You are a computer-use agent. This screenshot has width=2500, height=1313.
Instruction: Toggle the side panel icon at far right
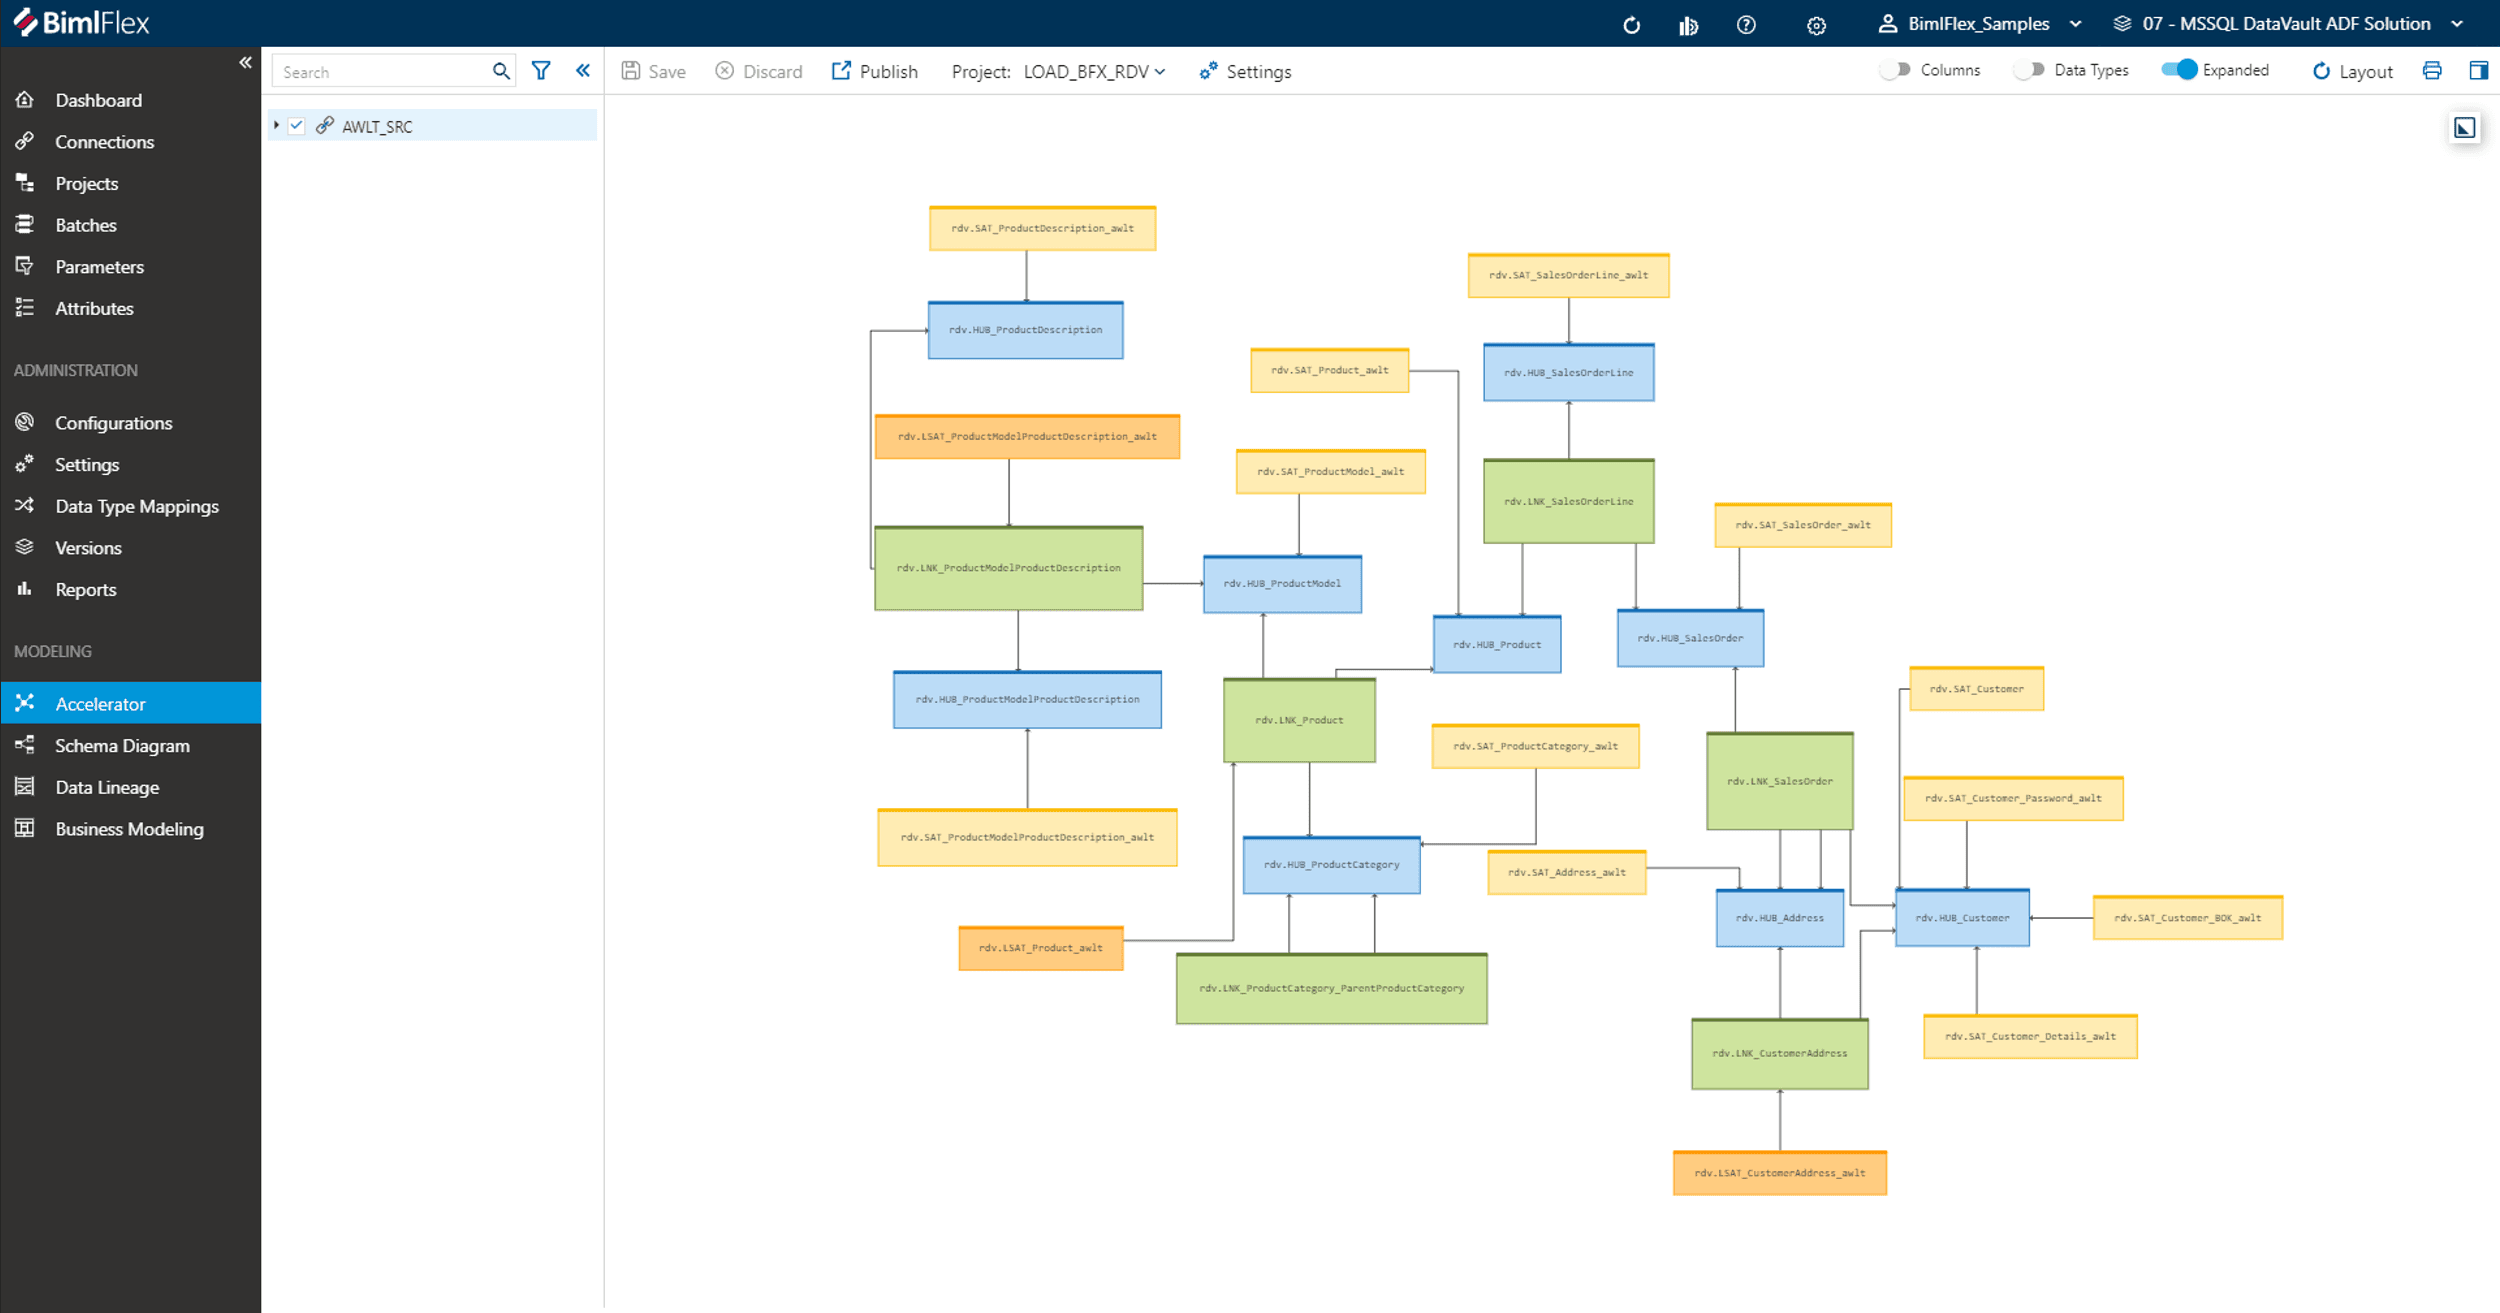2478,71
